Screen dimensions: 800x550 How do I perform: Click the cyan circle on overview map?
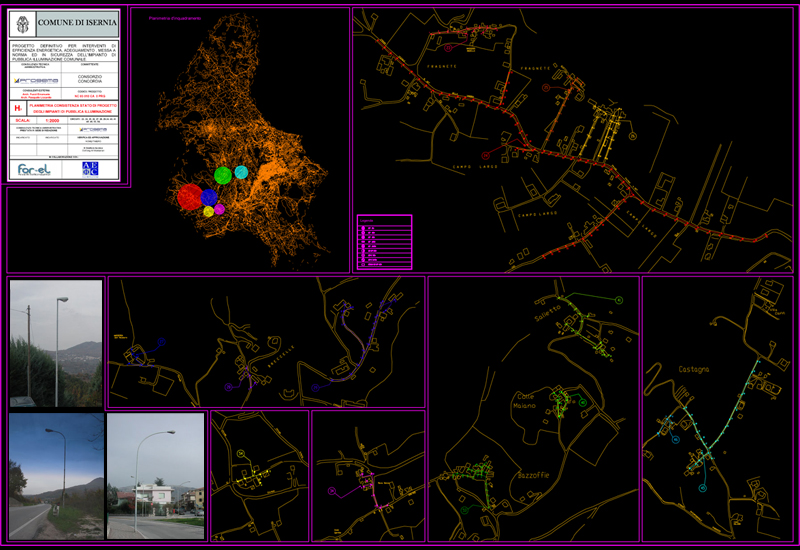coord(241,172)
